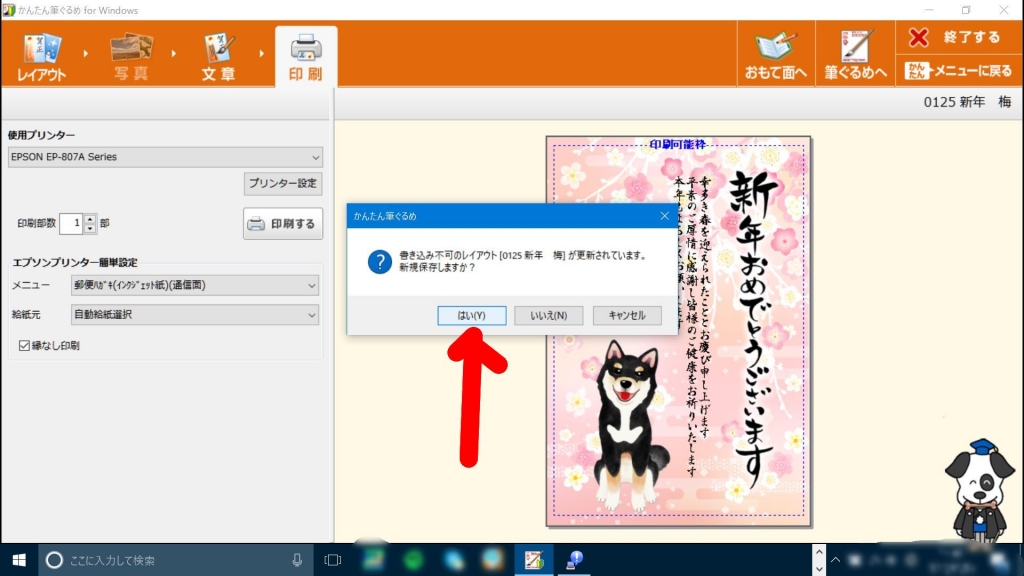1024x576 pixels.
Task: Close the かんたん筆ぐるめ dialog with X
Action: coord(664,216)
